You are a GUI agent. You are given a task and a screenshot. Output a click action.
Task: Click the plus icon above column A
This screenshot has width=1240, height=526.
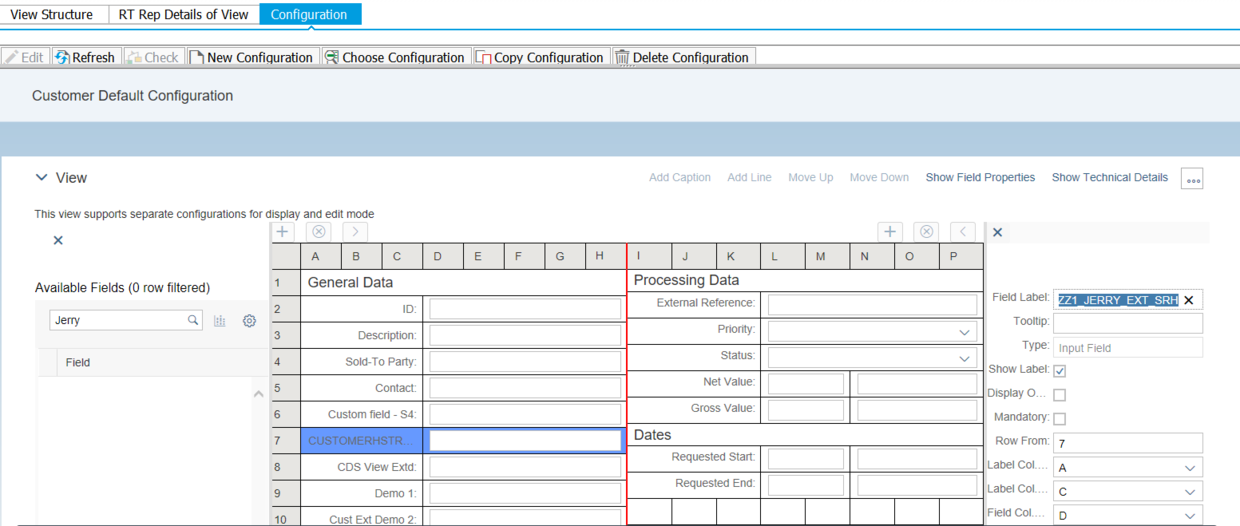pos(283,231)
